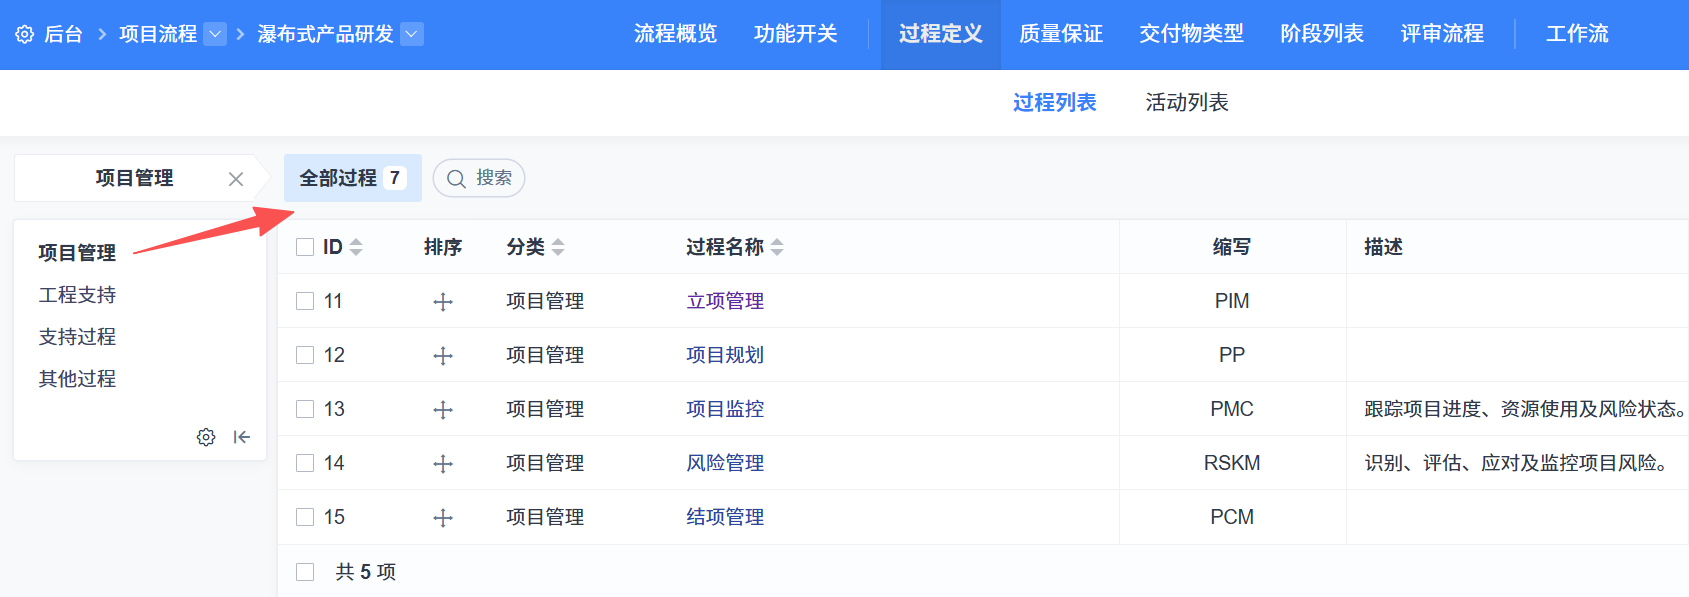This screenshot has width=1689, height=597.
Task: Sort by the 分类 column
Action: (558, 247)
